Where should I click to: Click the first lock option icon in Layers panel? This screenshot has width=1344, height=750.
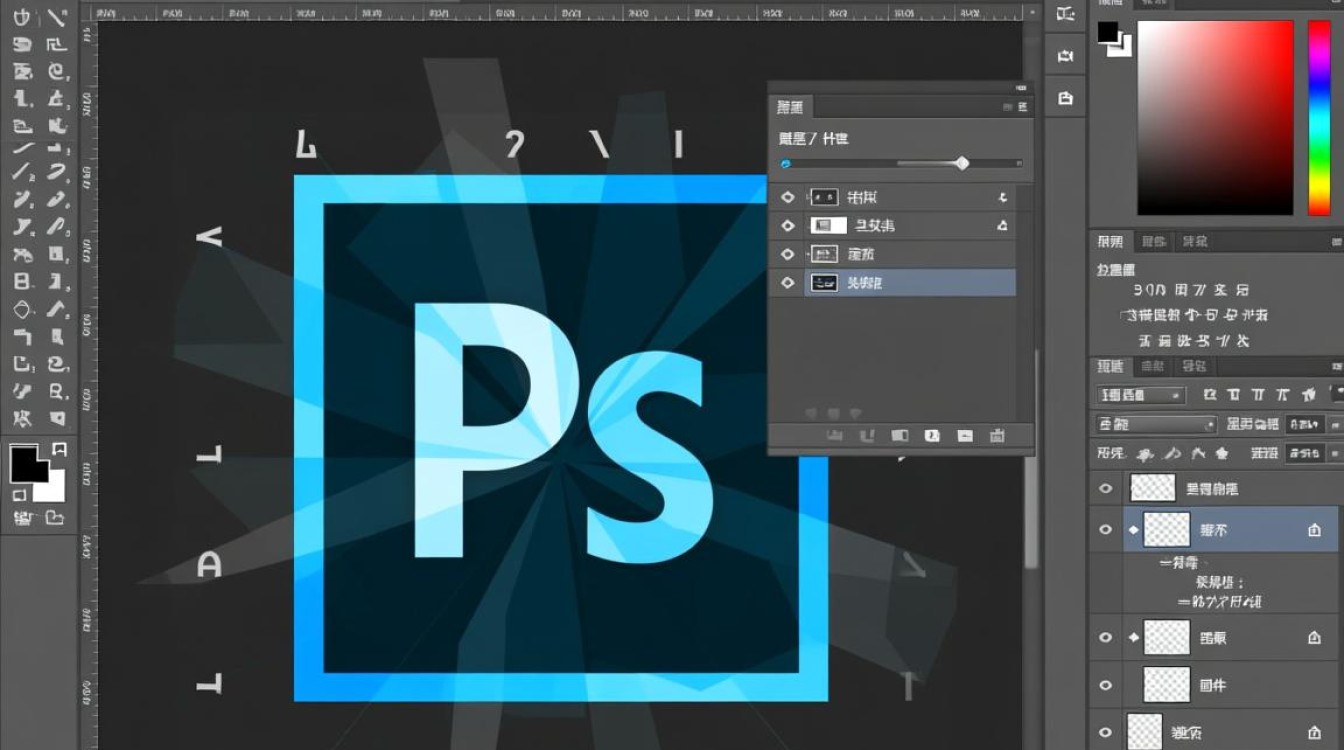point(1146,454)
